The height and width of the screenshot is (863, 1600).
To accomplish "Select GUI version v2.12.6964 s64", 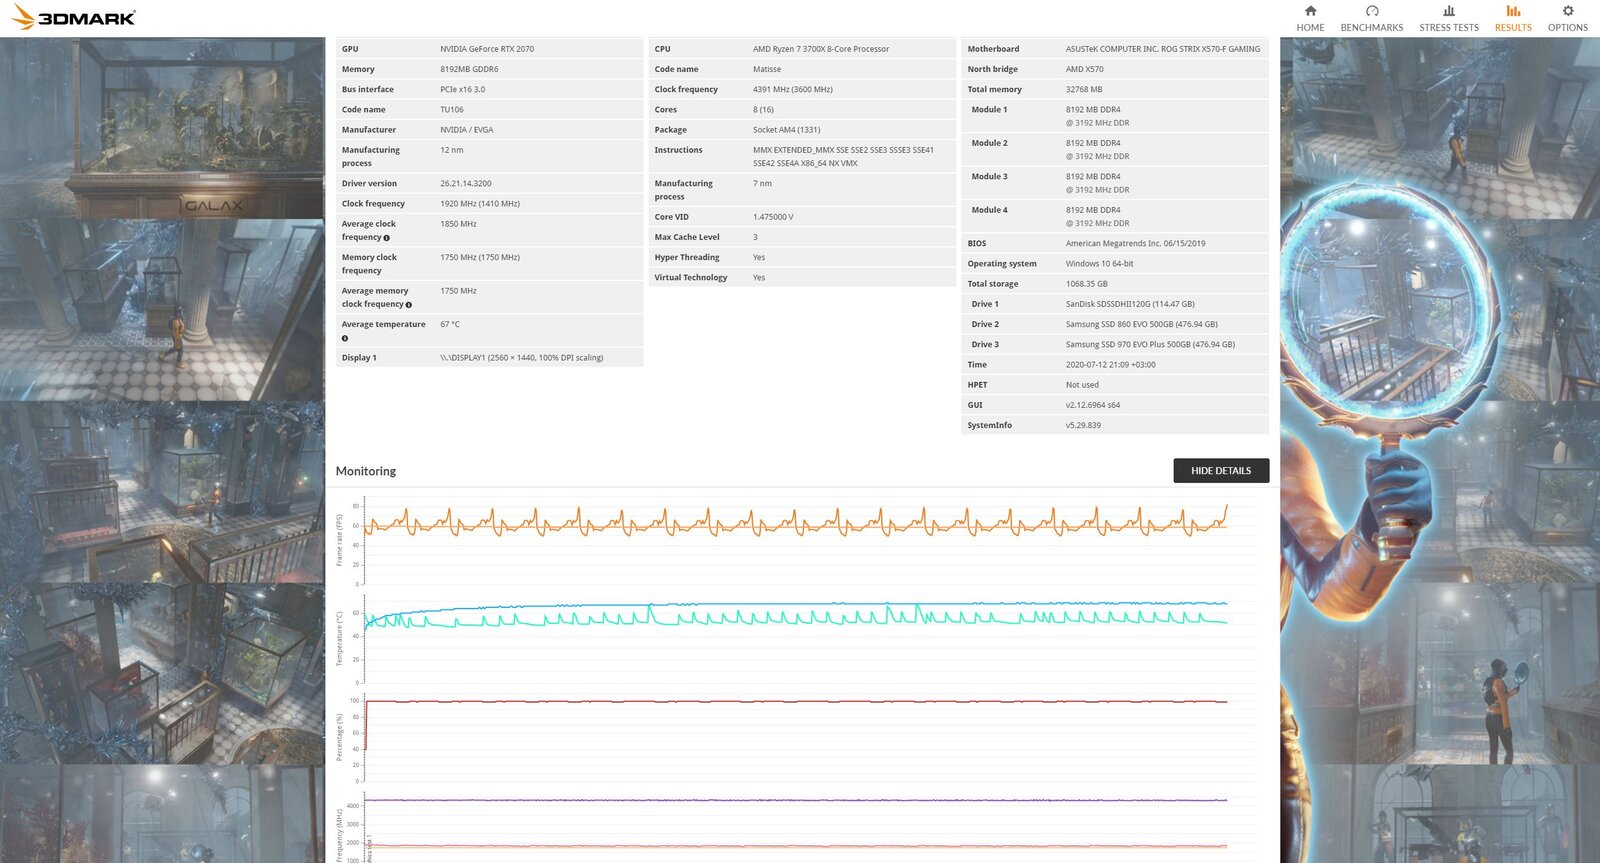I will tap(1093, 405).
